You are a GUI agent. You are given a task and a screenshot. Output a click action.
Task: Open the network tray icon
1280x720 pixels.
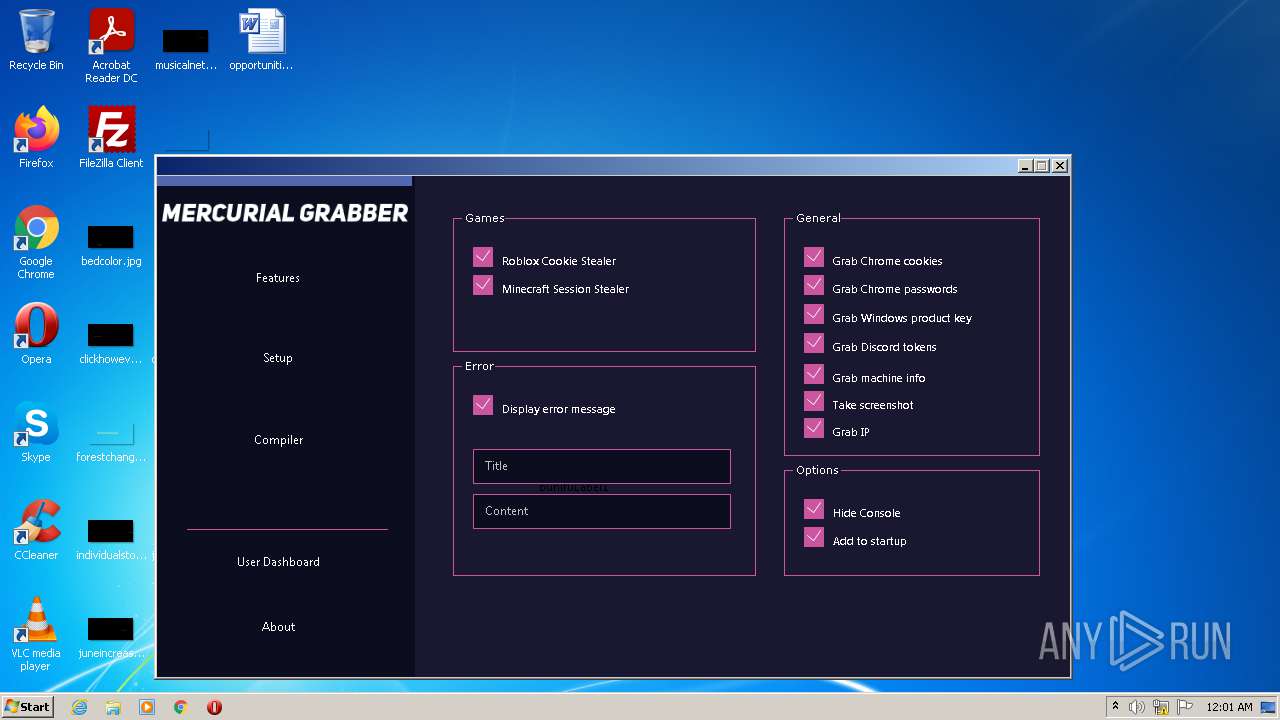tap(1161, 707)
